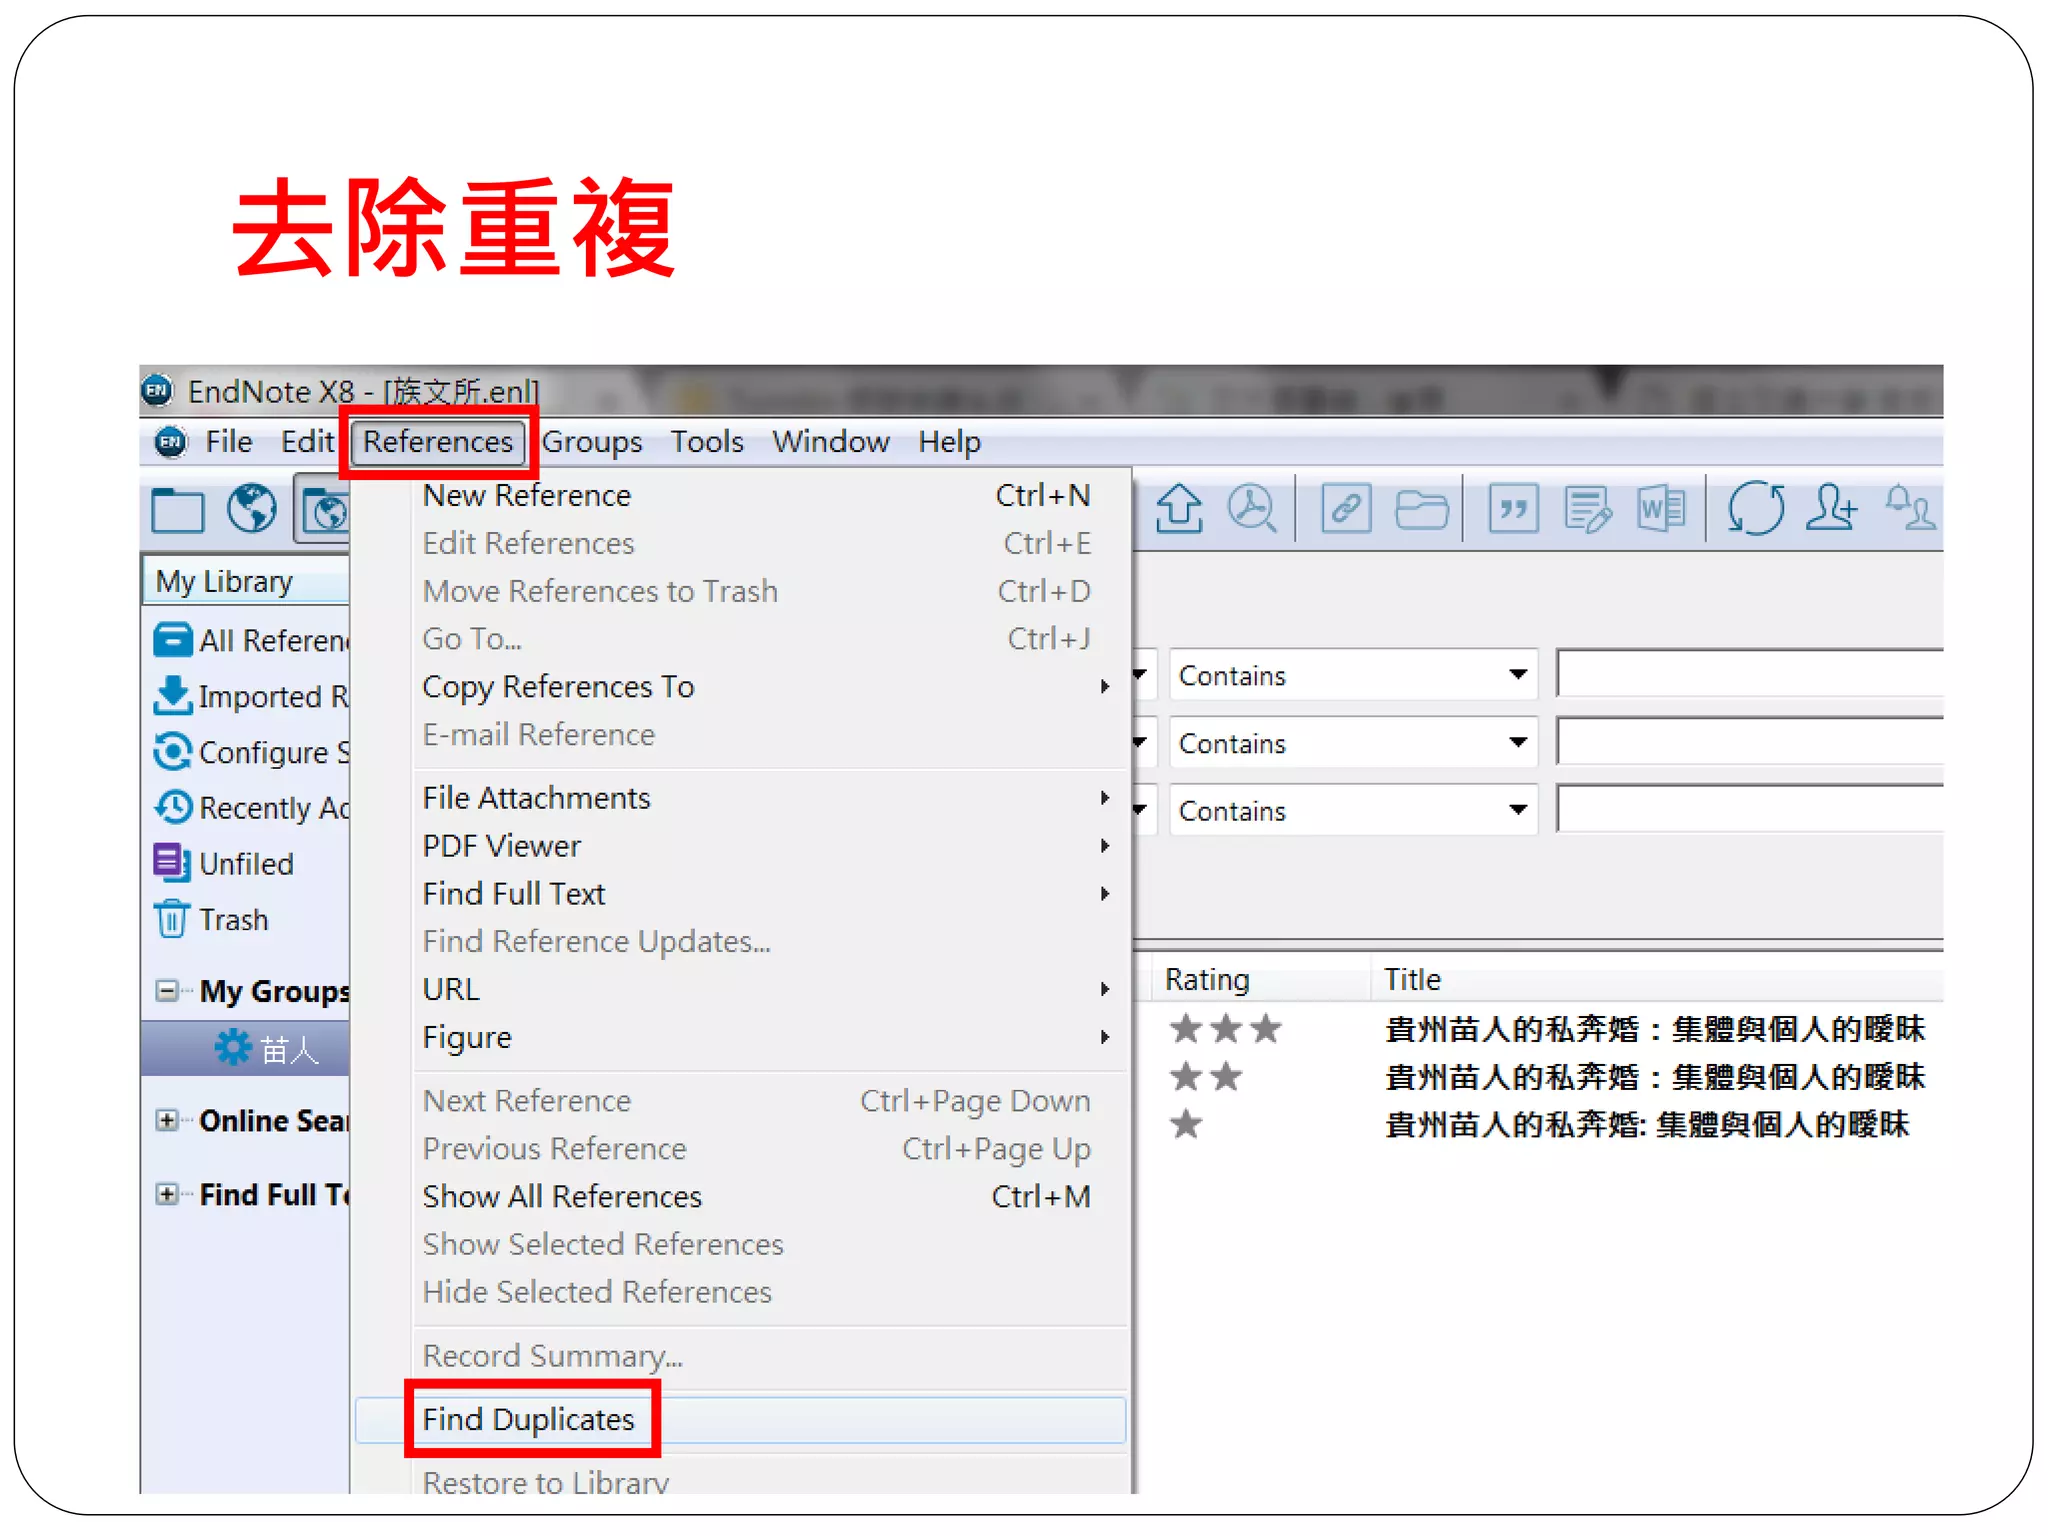Click the Sync Library circular arrows icon
This screenshot has height=1536, width=2048.
click(x=1755, y=508)
